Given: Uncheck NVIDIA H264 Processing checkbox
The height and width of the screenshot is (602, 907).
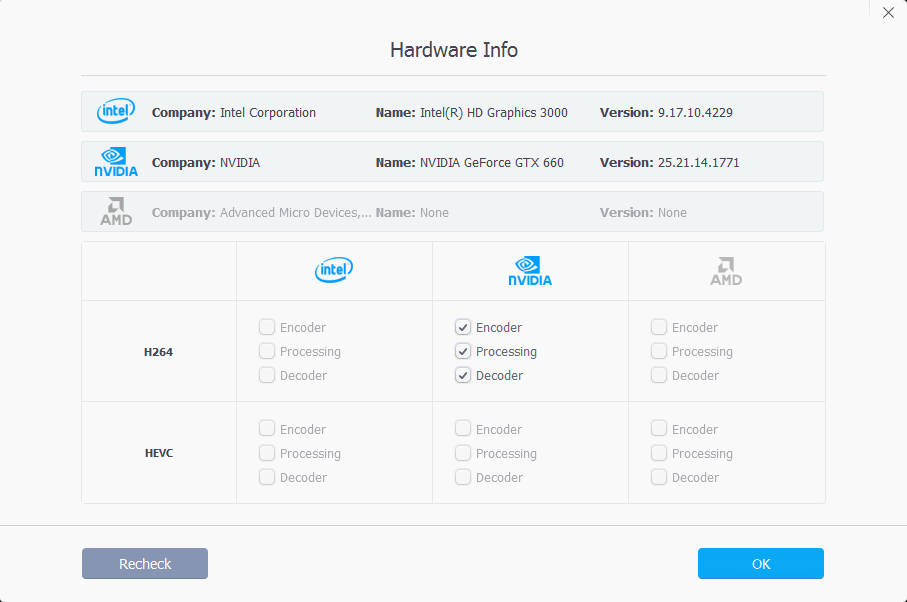Looking at the screenshot, I should [x=463, y=351].
